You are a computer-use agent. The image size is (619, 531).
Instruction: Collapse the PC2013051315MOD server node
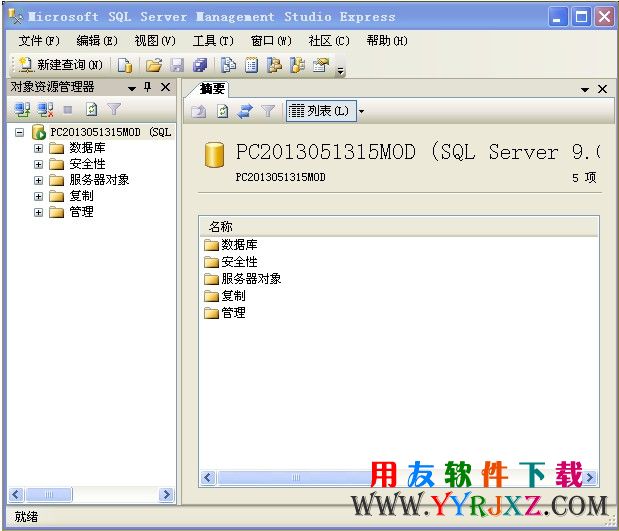[19, 132]
